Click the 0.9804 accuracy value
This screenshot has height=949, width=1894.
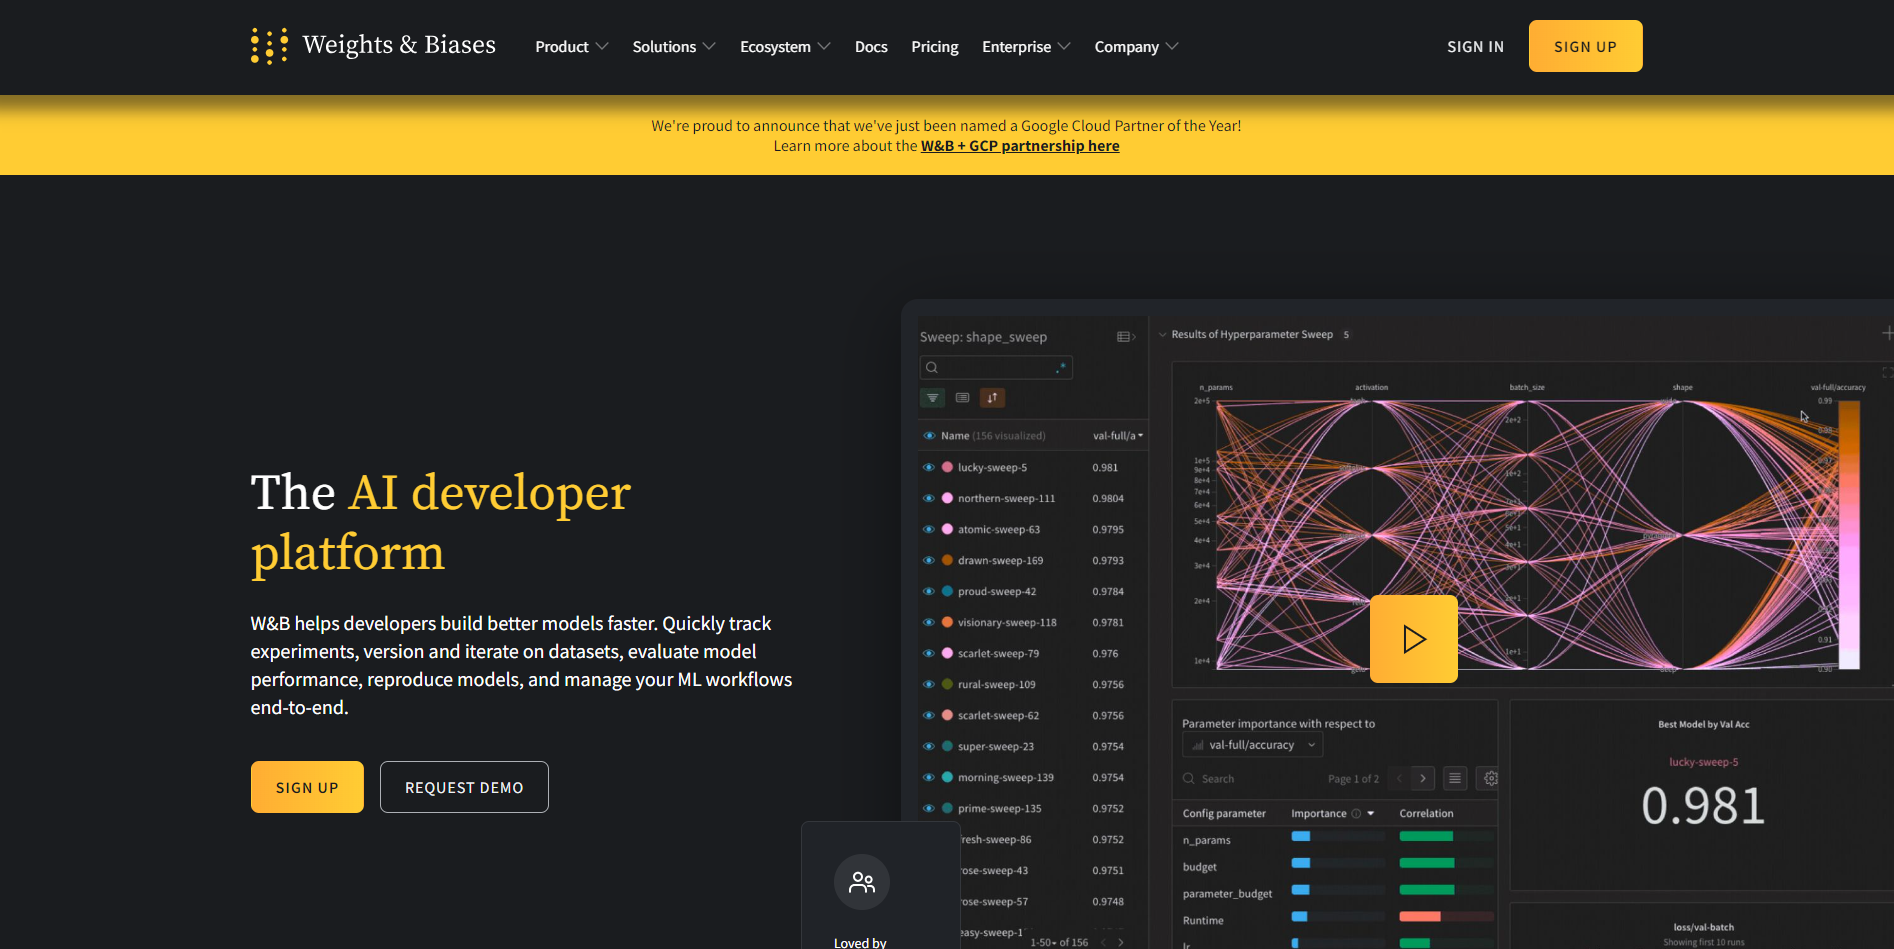click(x=1108, y=498)
